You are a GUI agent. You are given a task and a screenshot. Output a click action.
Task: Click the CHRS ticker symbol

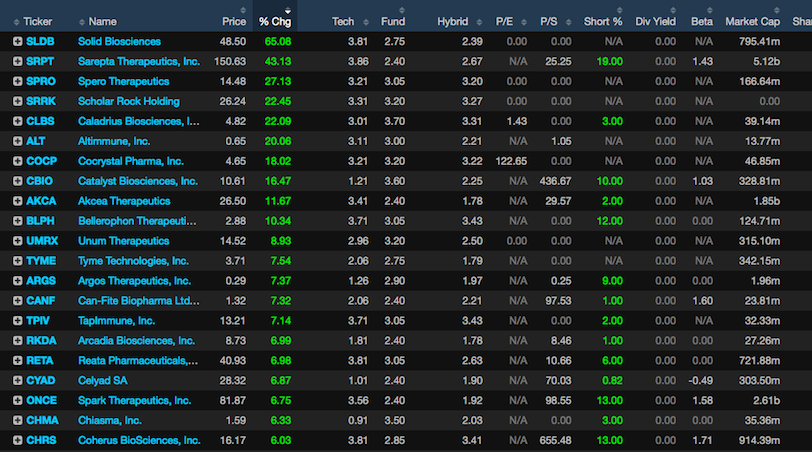pos(41,440)
